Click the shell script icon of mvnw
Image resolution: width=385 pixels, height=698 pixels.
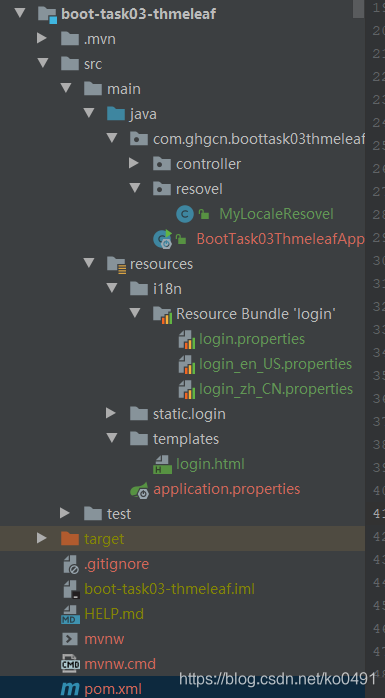70,639
